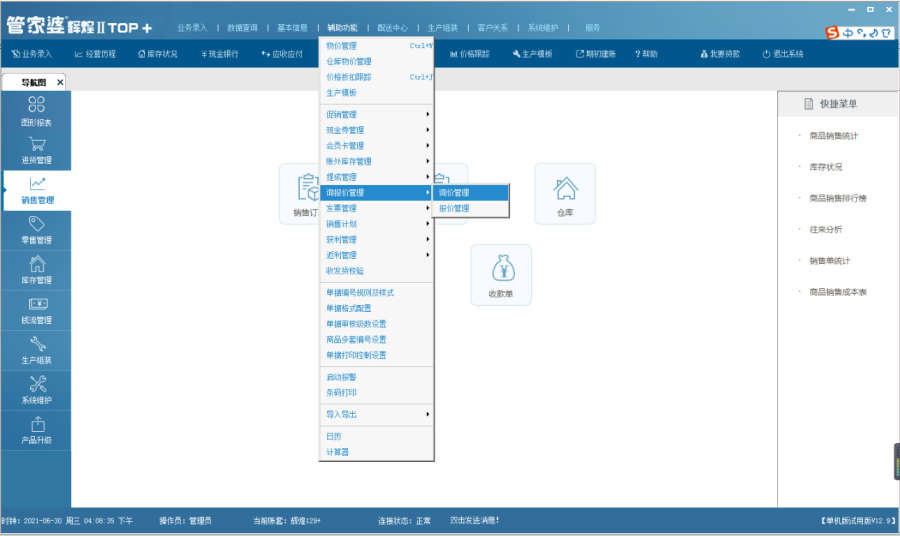This screenshot has width=900, height=536.
Task: Click the 产品升级 upload icon
Action: click(x=36, y=430)
